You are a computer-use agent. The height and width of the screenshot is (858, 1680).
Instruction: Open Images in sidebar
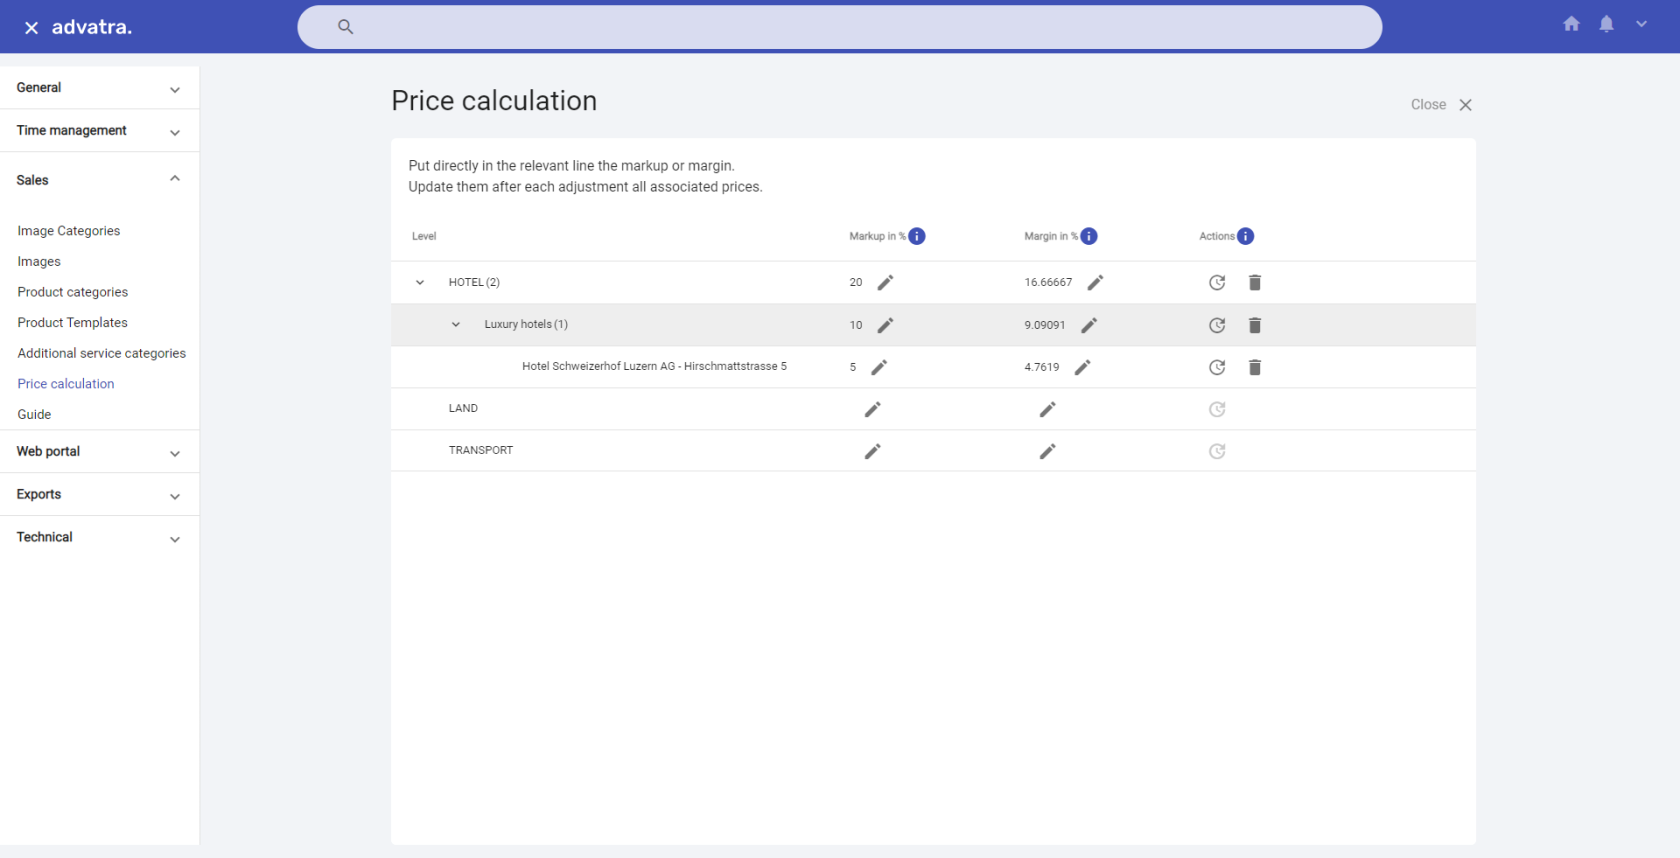(x=39, y=262)
